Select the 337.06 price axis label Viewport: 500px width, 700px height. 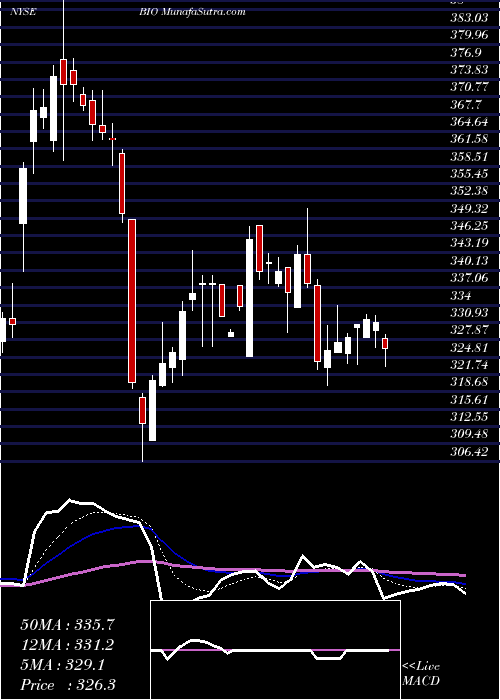(467, 278)
